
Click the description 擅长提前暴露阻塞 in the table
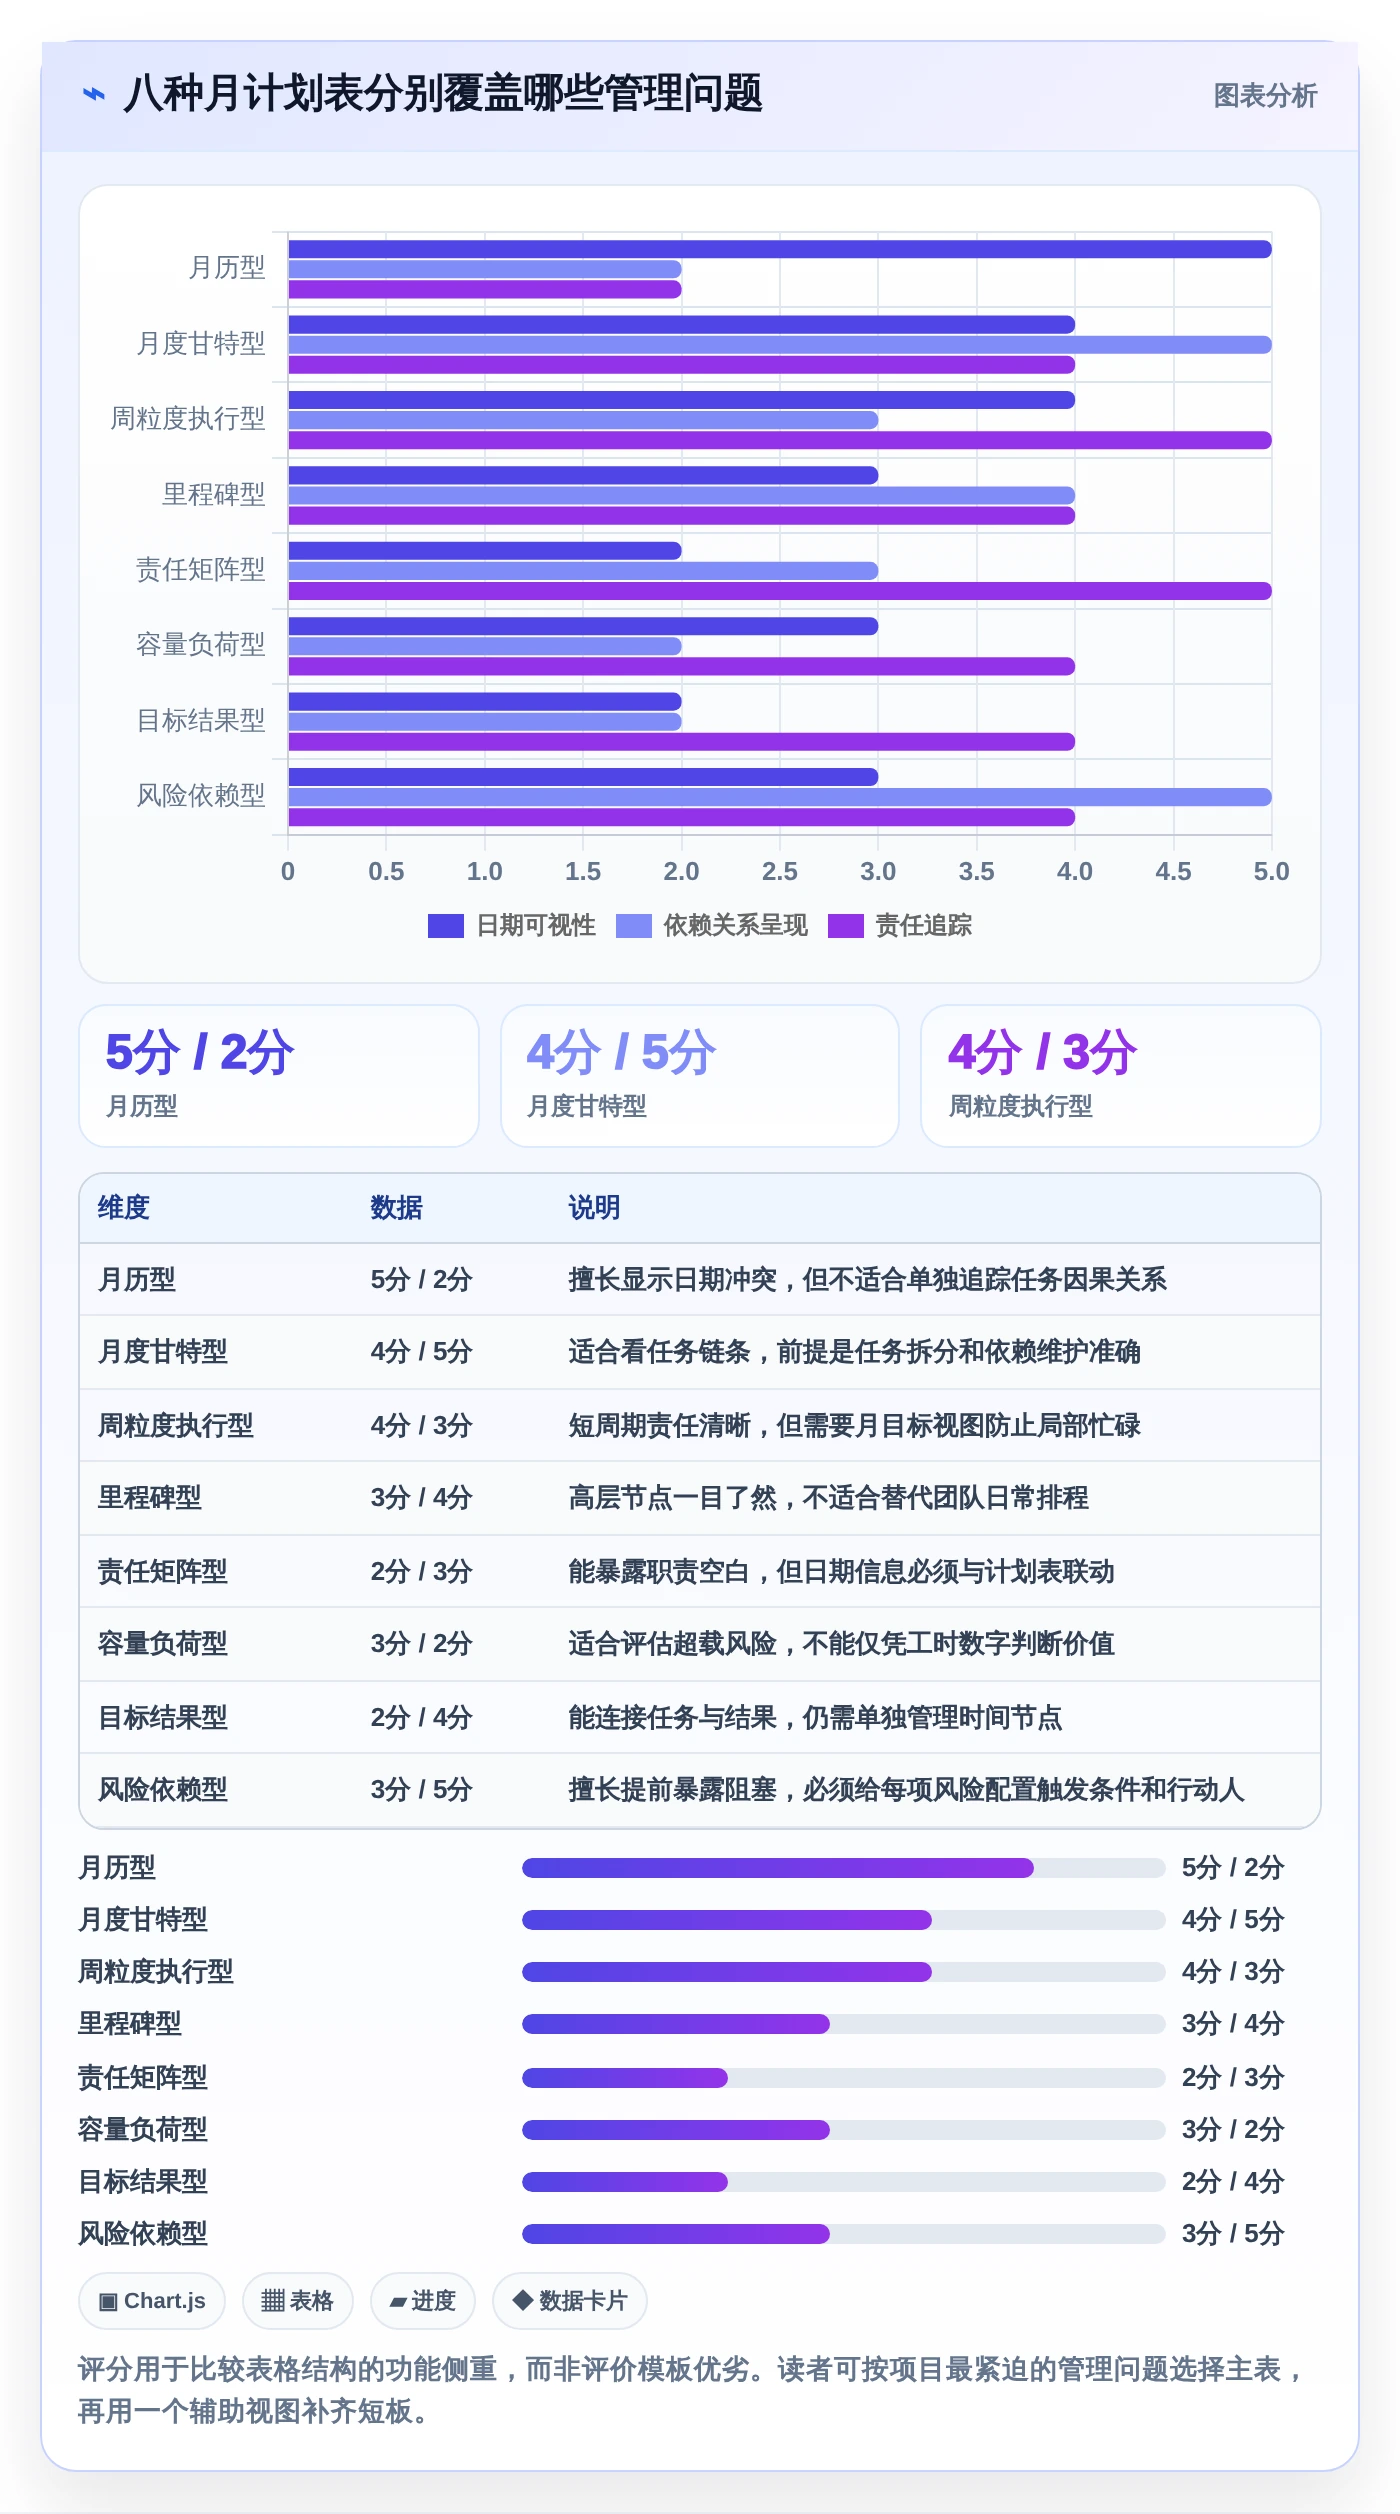(x=906, y=1789)
